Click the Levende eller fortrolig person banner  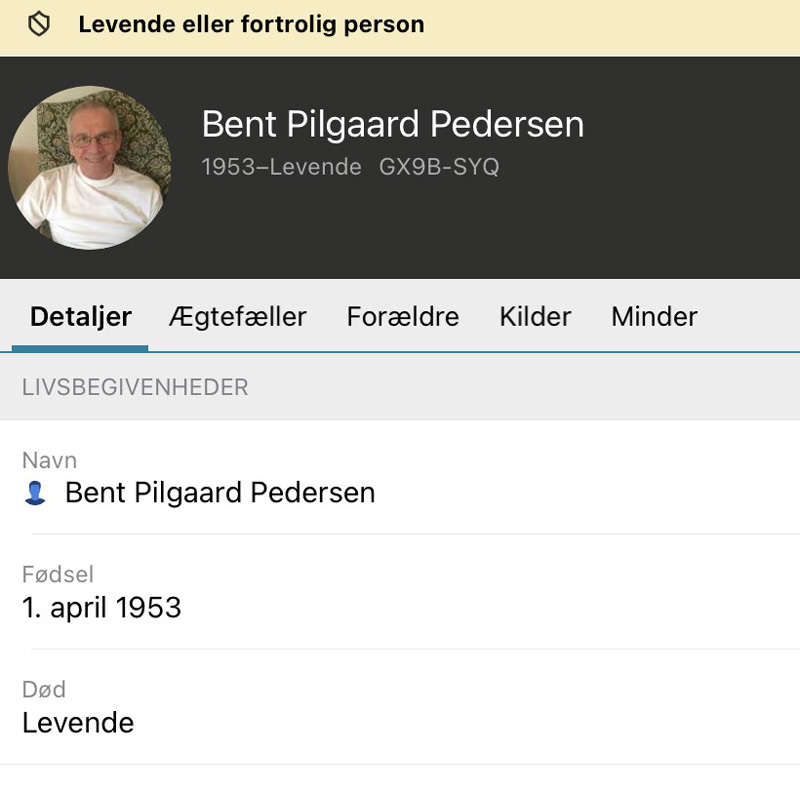click(x=400, y=28)
